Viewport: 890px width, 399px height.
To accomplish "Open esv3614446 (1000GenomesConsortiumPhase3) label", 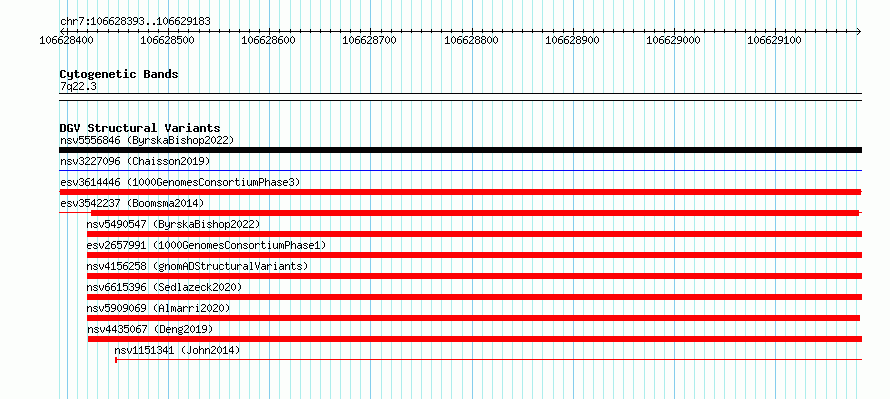I will 180,182.
